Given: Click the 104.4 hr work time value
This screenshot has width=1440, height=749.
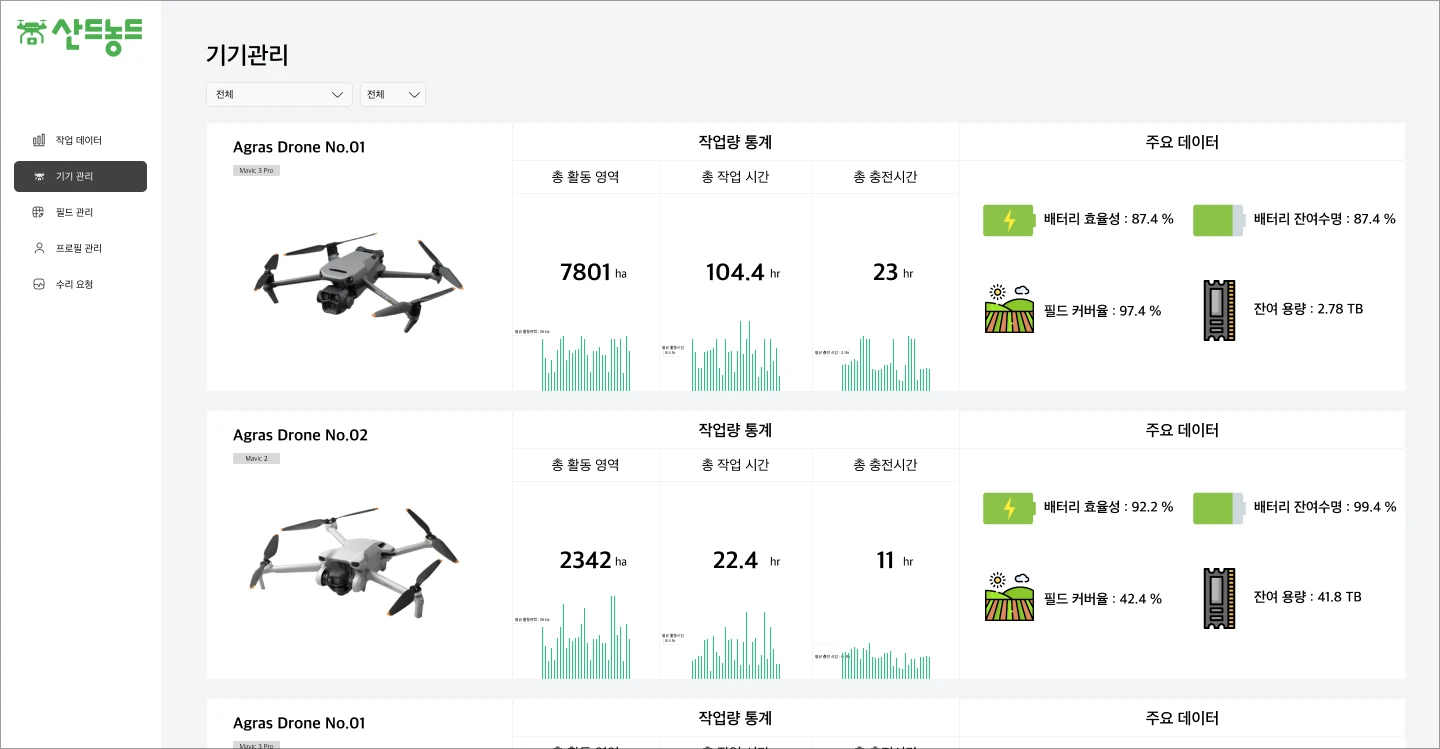Looking at the screenshot, I should point(743,272).
